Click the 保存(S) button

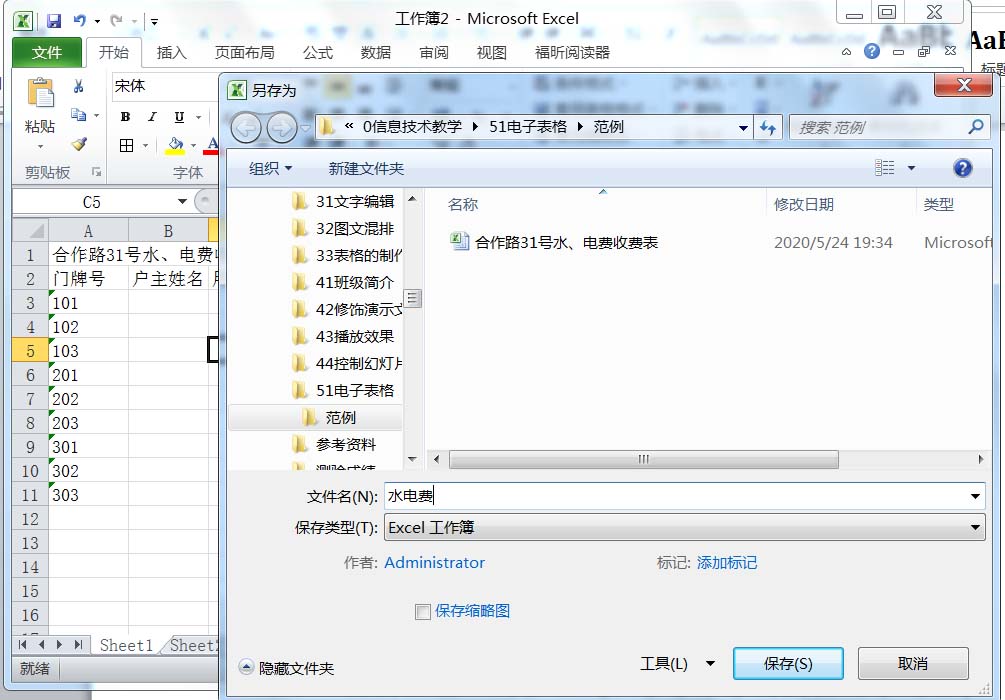788,664
